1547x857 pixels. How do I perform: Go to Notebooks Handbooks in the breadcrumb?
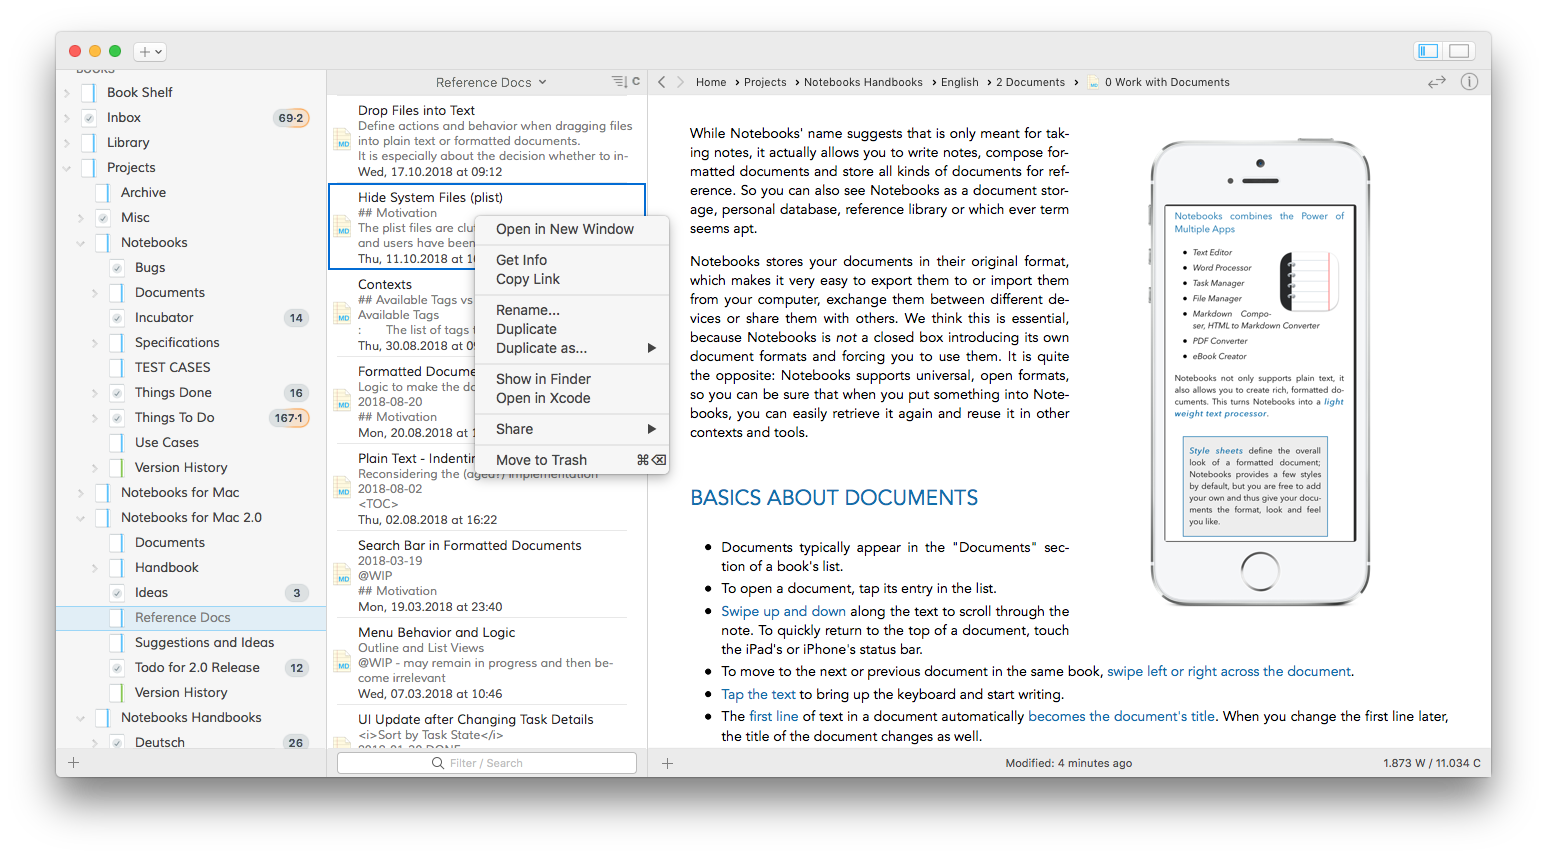coord(863,82)
